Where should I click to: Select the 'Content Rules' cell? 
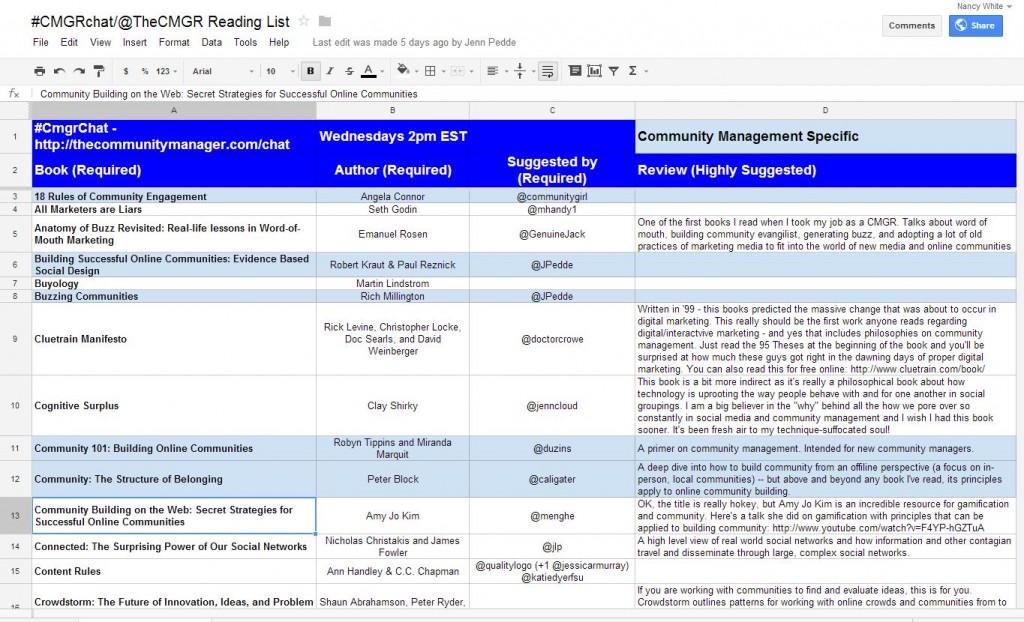[x=174, y=572]
